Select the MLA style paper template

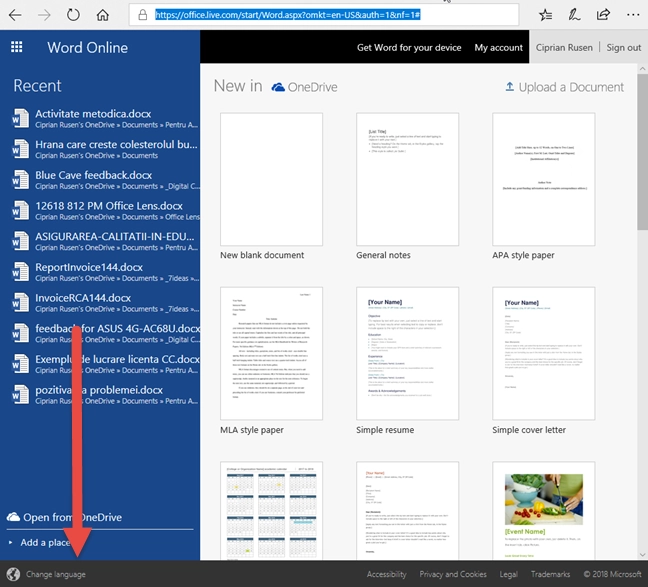(271, 353)
